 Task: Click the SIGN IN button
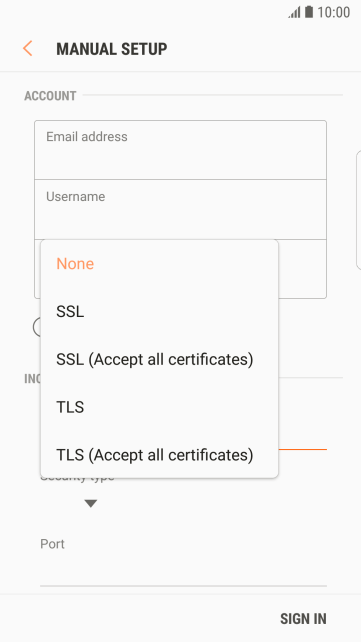[303, 619]
